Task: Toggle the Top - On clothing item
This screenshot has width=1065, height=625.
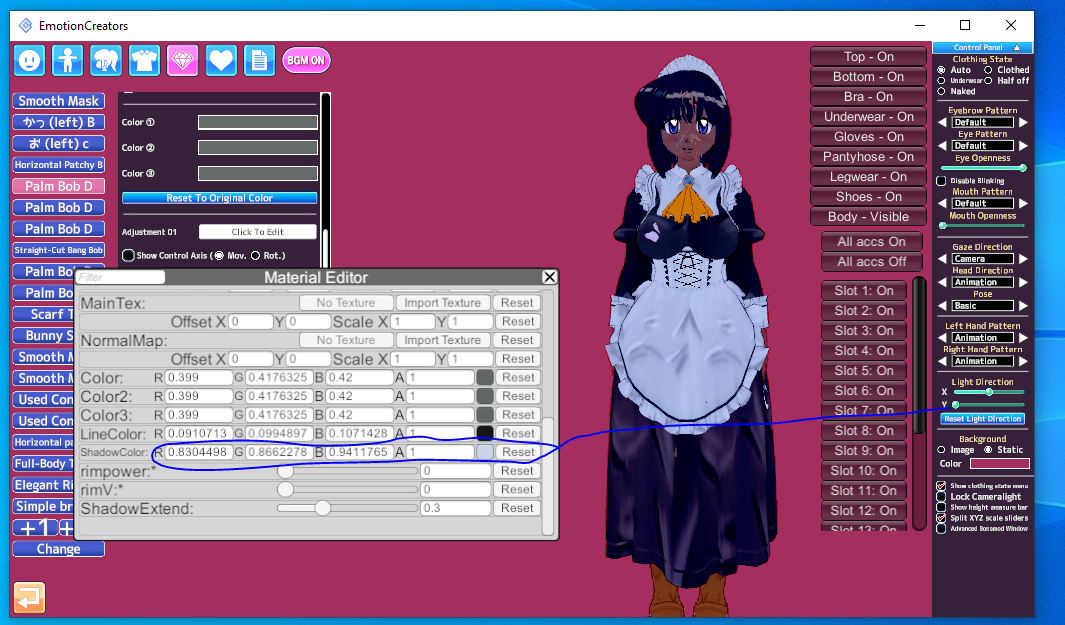Action: point(868,57)
